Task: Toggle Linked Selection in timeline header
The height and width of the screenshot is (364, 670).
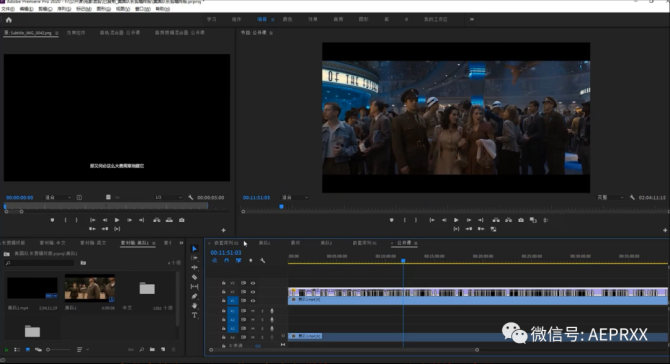Action: point(238,260)
